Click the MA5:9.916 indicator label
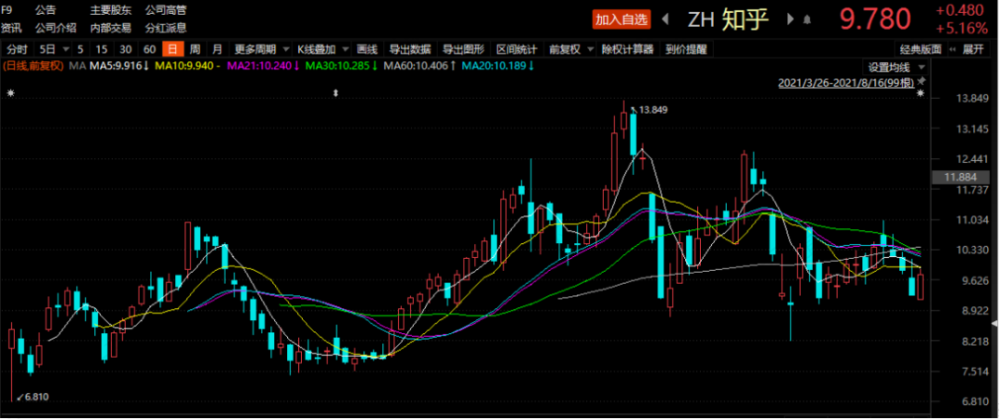Screen dimensions: 1000x419 tap(119, 65)
